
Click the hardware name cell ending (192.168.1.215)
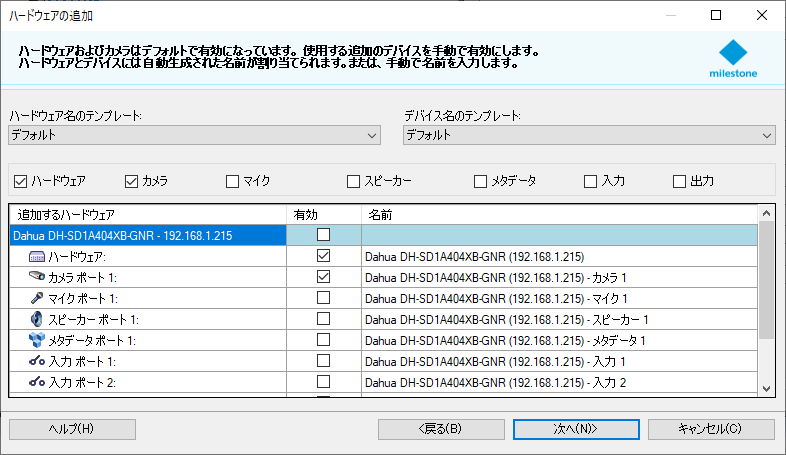(559, 257)
